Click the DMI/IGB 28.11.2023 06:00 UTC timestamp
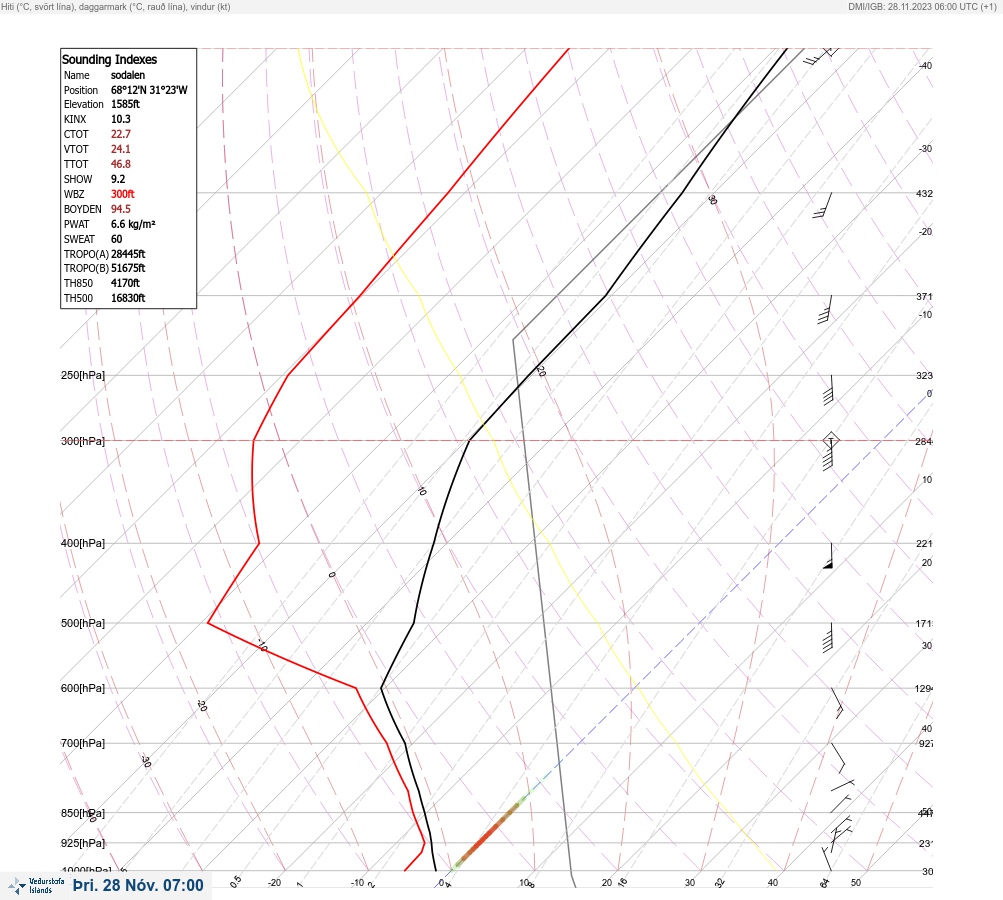The height and width of the screenshot is (900, 1003). coord(922,6)
